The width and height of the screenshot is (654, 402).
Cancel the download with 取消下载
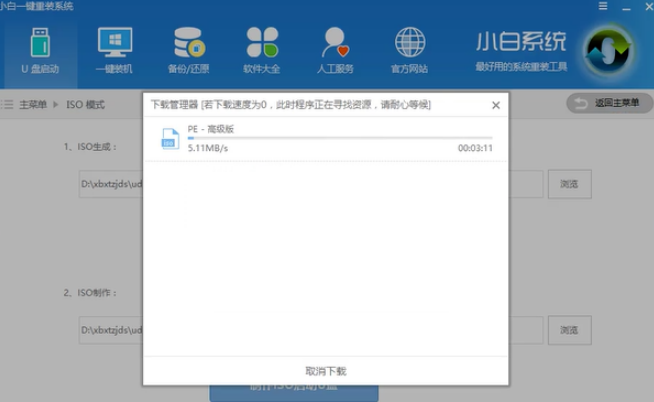tap(325, 371)
